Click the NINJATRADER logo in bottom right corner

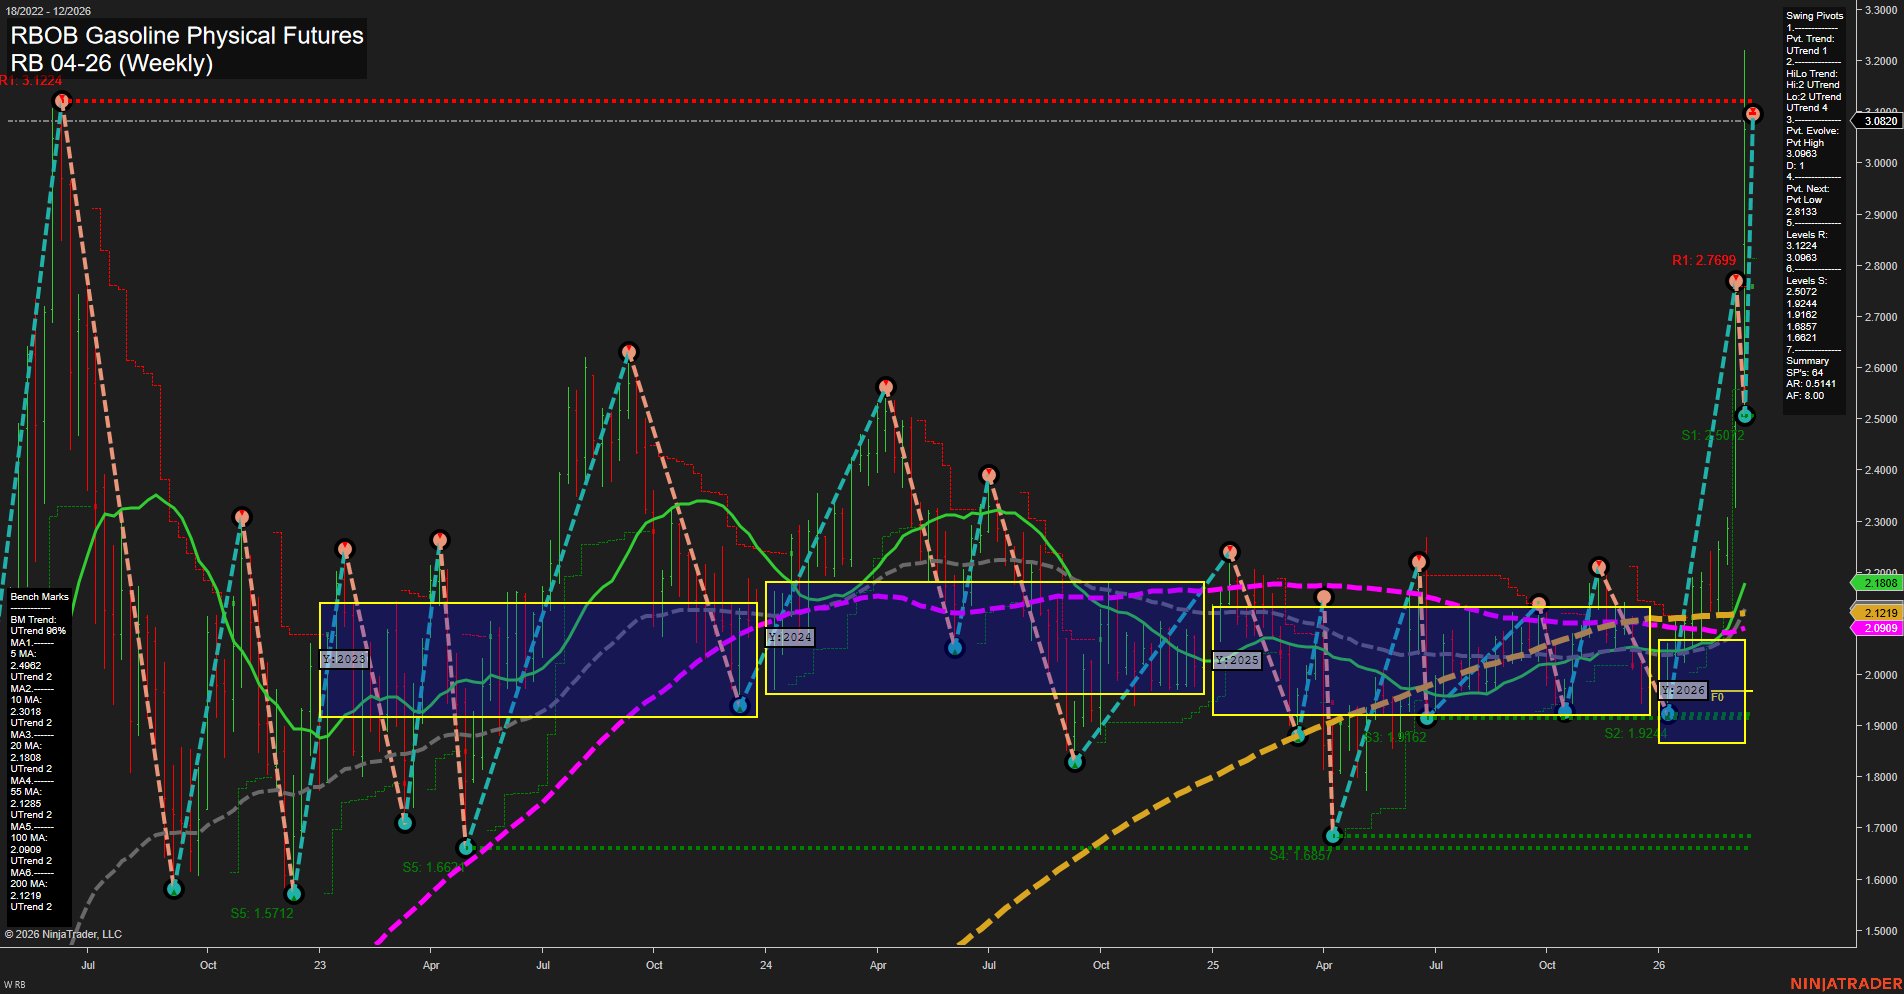(1847, 982)
